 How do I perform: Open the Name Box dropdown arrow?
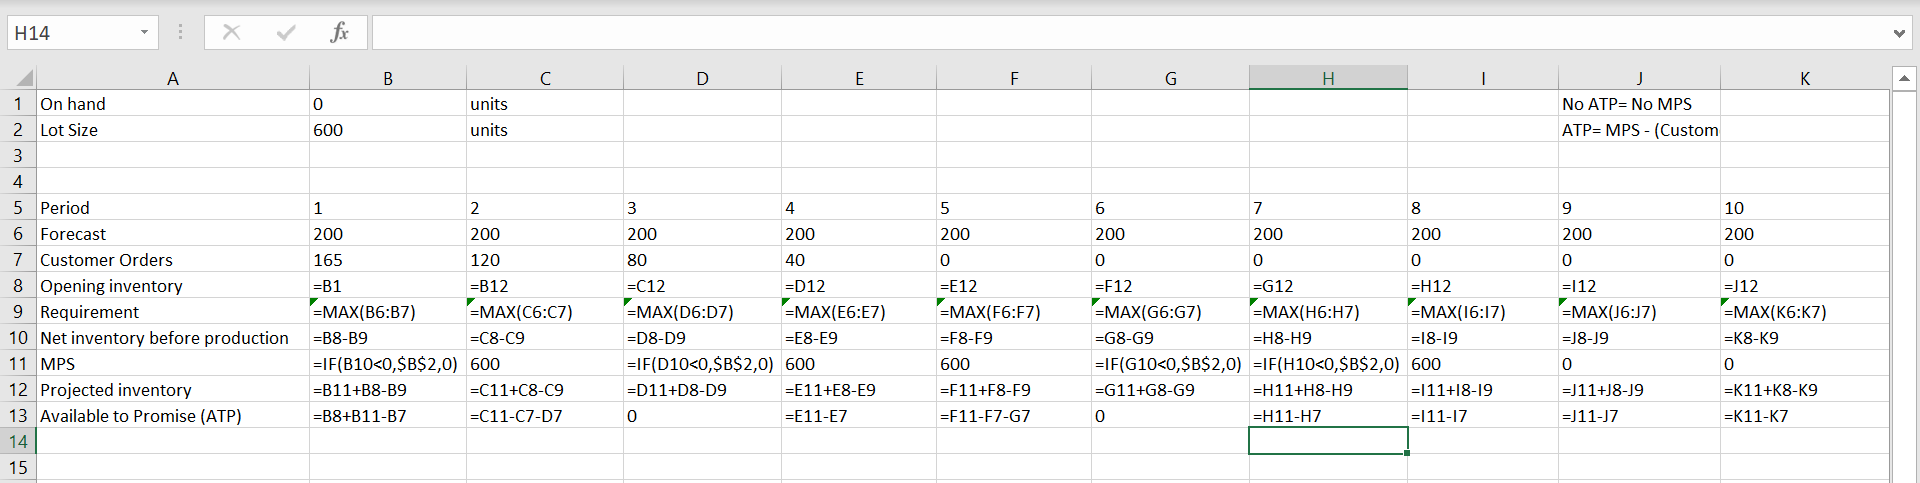point(144,33)
